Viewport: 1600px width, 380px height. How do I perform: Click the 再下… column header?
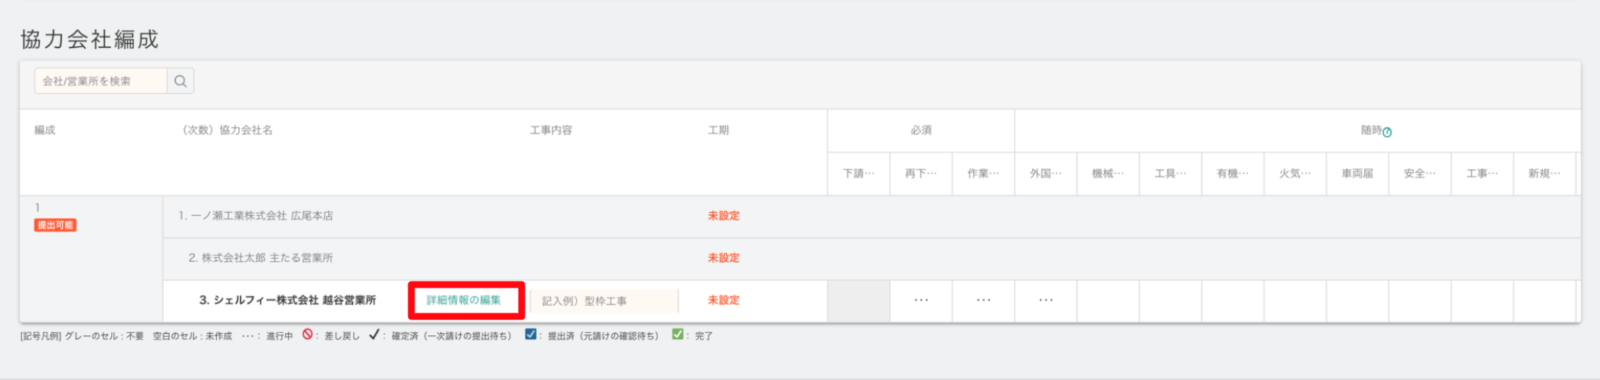921,174
